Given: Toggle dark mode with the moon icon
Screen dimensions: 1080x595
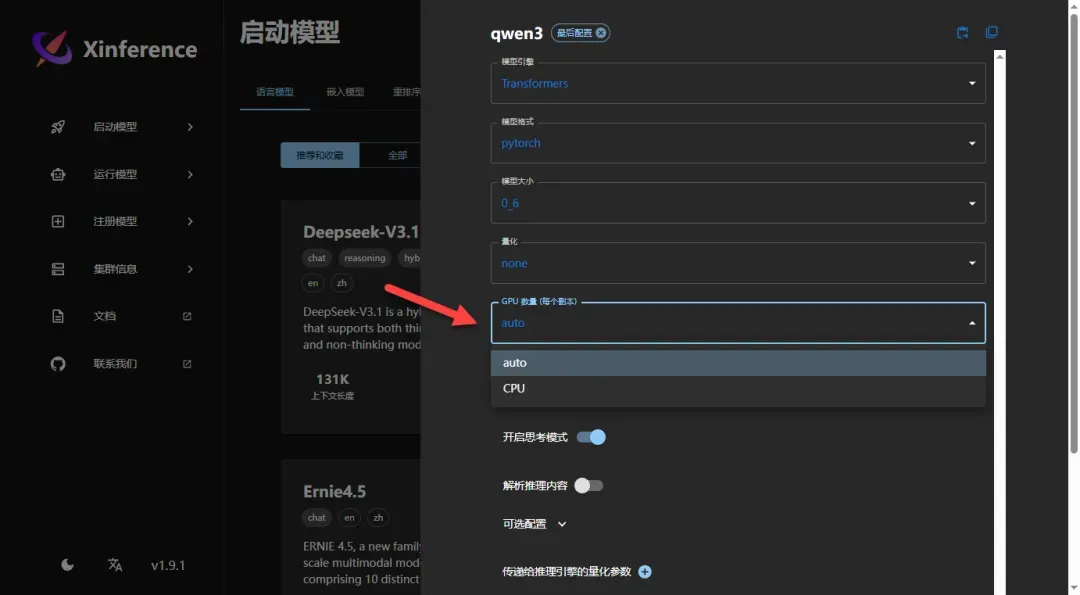Looking at the screenshot, I should (67, 565).
